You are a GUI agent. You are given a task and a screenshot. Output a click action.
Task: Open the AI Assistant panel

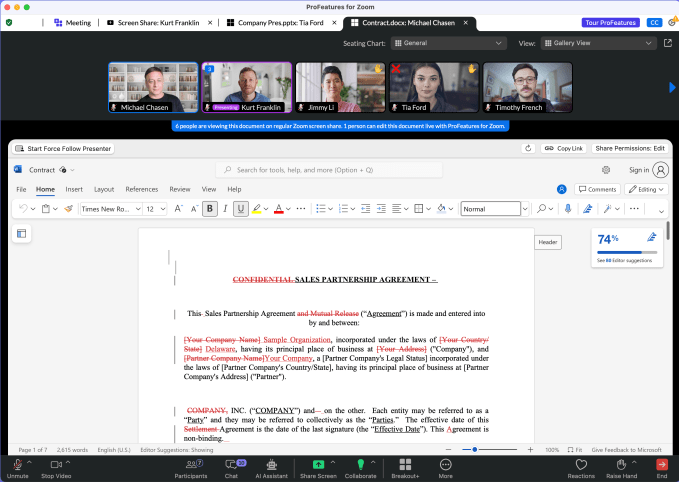(x=272, y=464)
